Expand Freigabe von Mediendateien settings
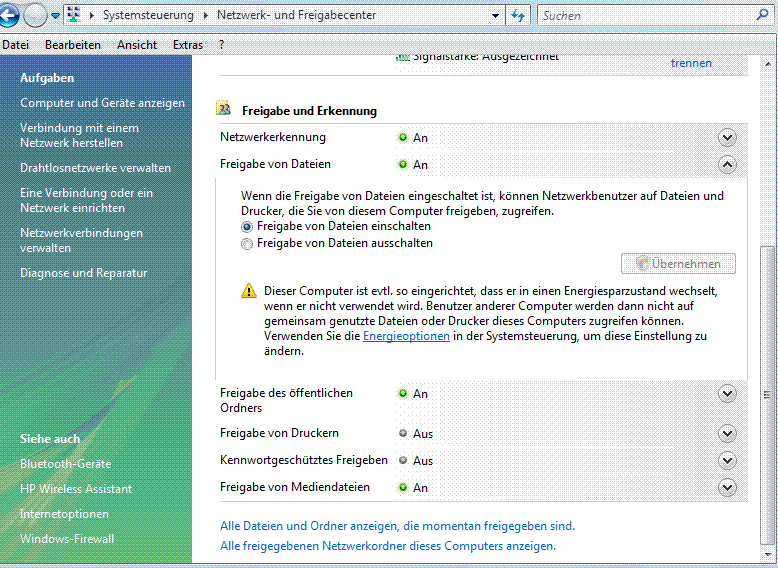Screen dimensions: 778x568 click(727, 487)
